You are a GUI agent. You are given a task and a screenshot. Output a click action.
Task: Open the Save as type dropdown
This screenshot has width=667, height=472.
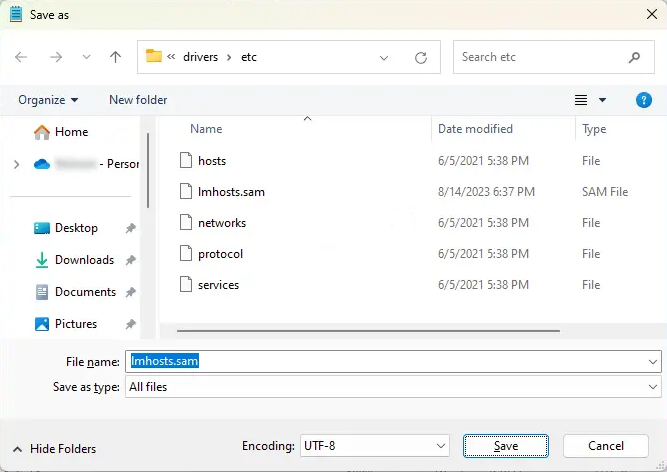[393, 387]
